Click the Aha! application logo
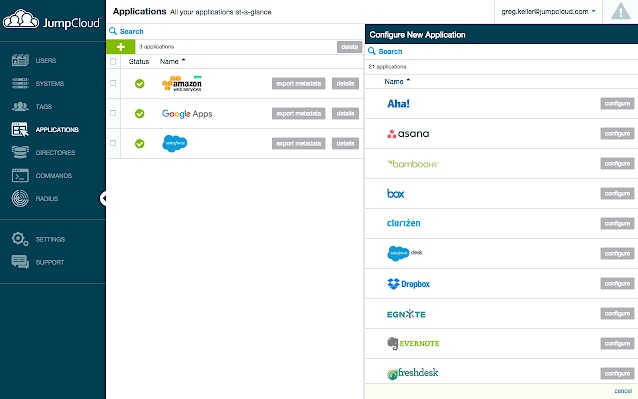Image resolution: width=638 pixels, height=399 pixels. [x=398, y=104]
